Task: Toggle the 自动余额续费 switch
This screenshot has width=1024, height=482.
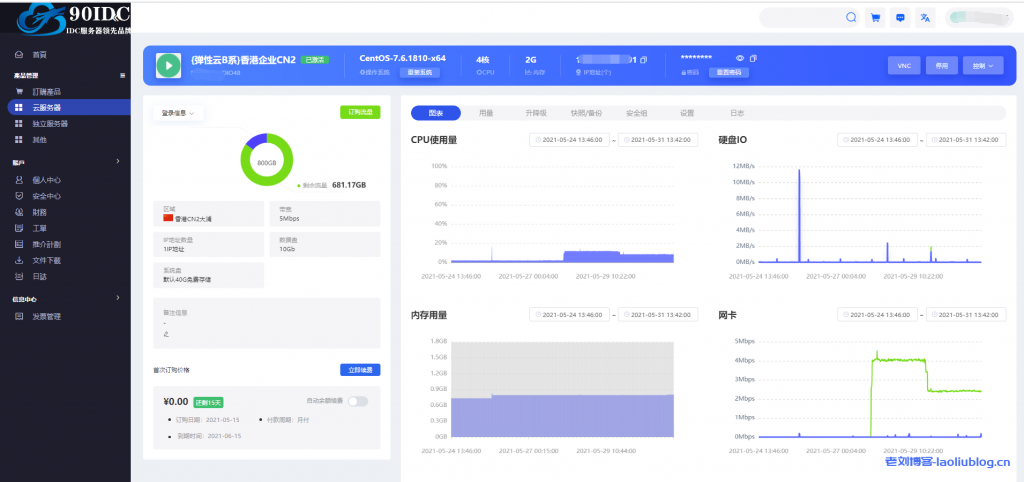Action: [357, 401]
